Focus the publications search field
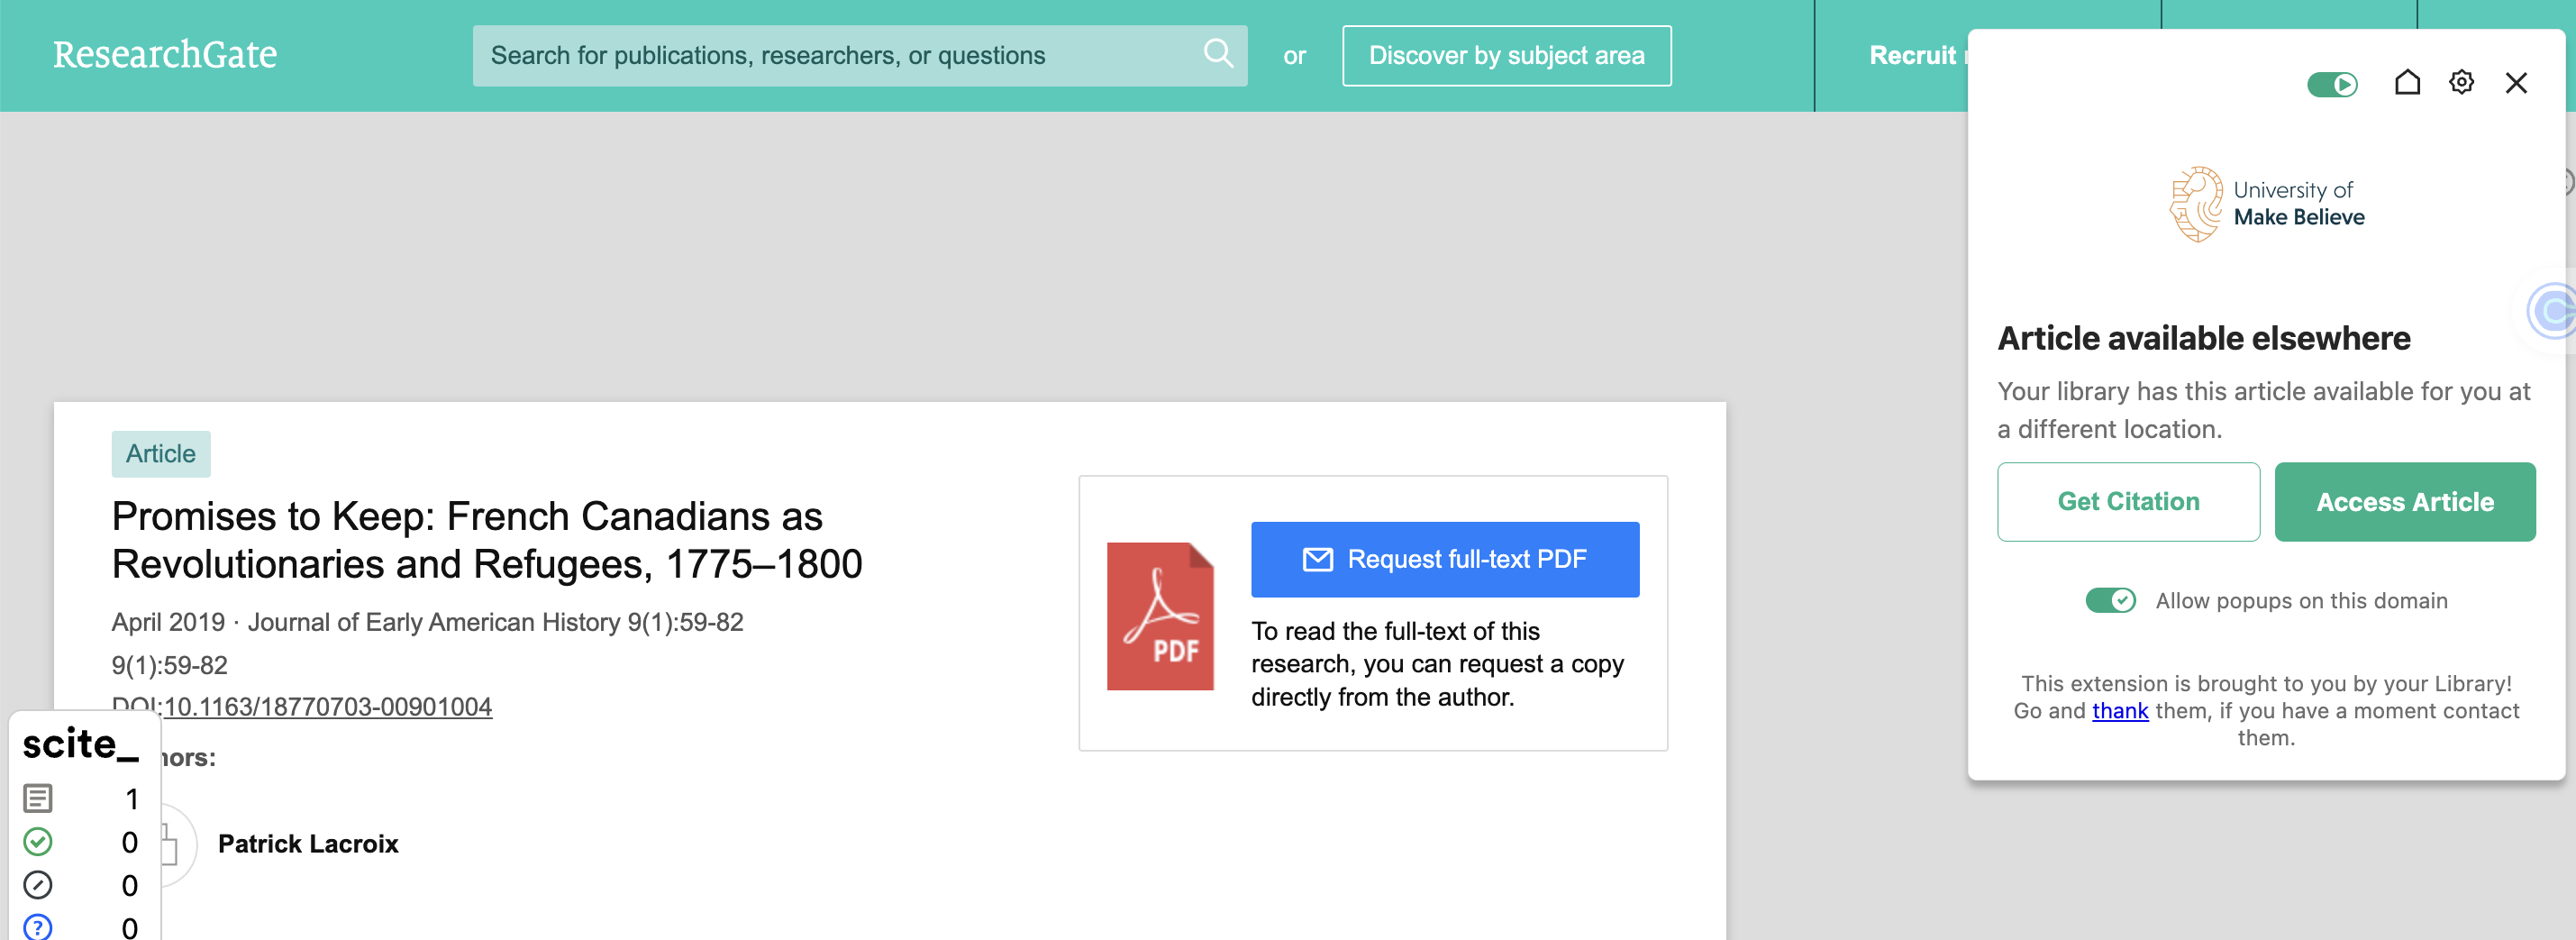The width and height of the screenshot is (2576, 940). point(840,56)
